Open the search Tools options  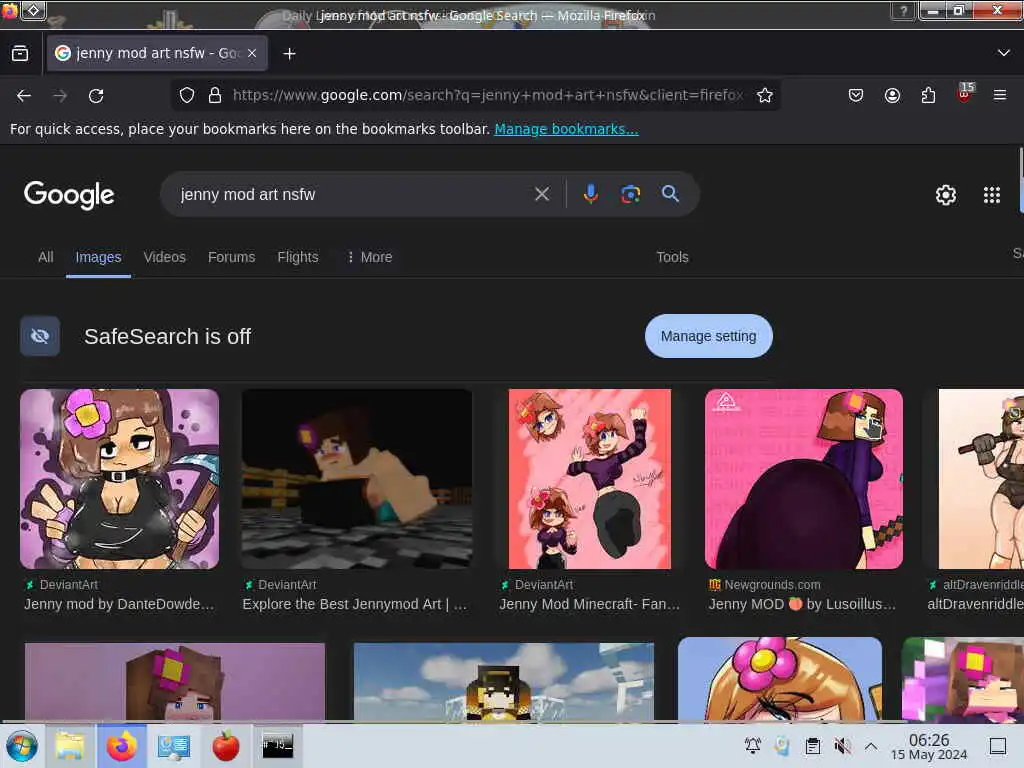click(x=672, y=257)
